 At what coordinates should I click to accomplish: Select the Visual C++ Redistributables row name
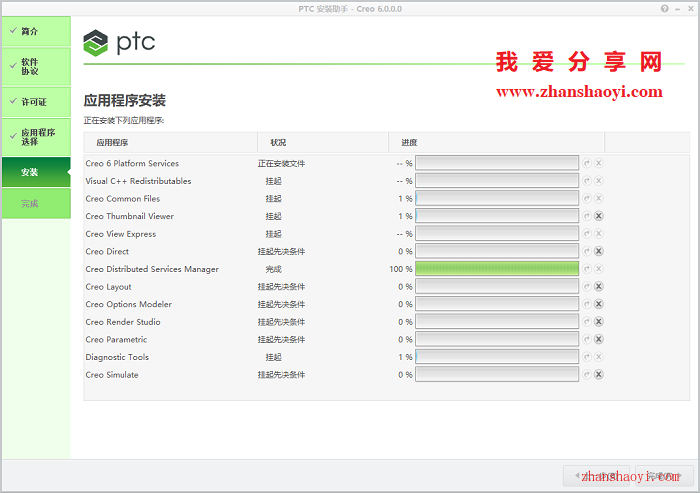(x=138, y=181)
